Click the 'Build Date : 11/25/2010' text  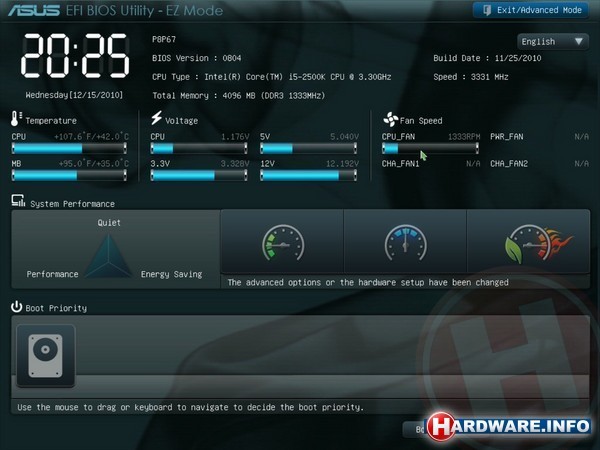(487, 58)
